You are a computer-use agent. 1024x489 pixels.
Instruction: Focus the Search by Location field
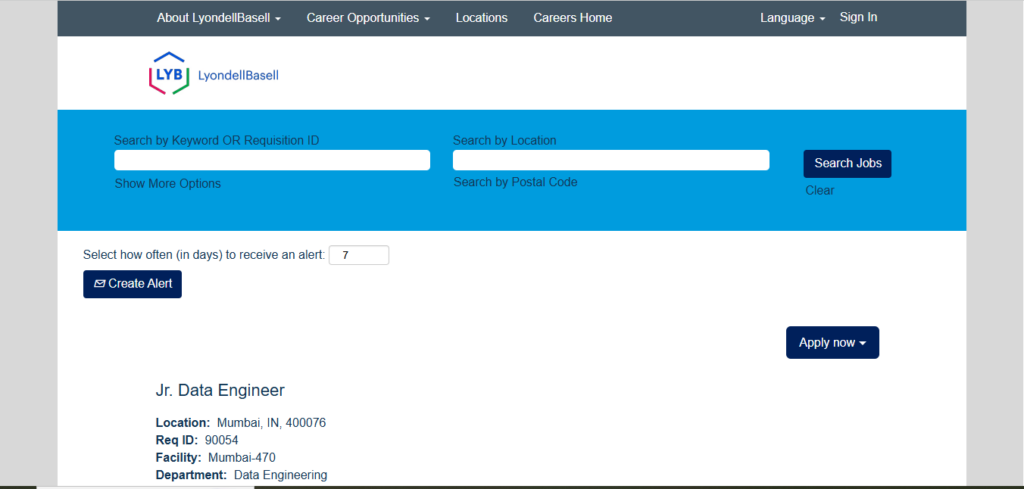pos(611,160)
